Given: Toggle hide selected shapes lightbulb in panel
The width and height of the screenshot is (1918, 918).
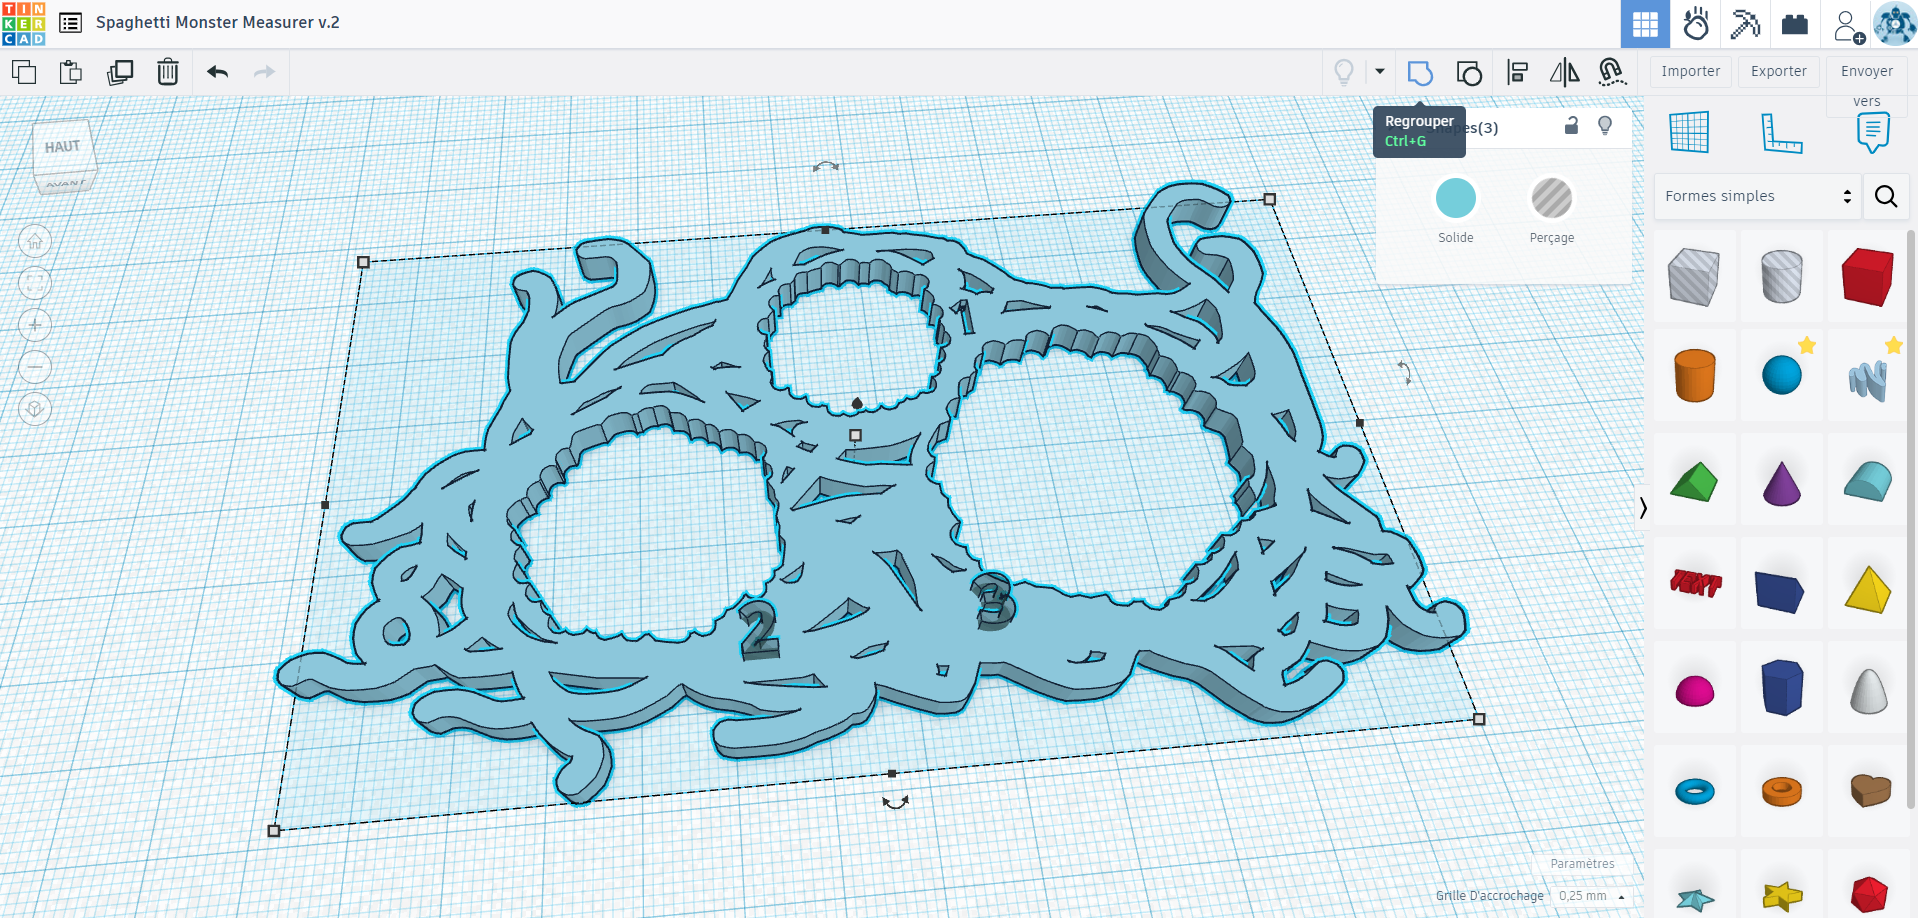Looking at the screenshot, I should (x=1605, y=125).
